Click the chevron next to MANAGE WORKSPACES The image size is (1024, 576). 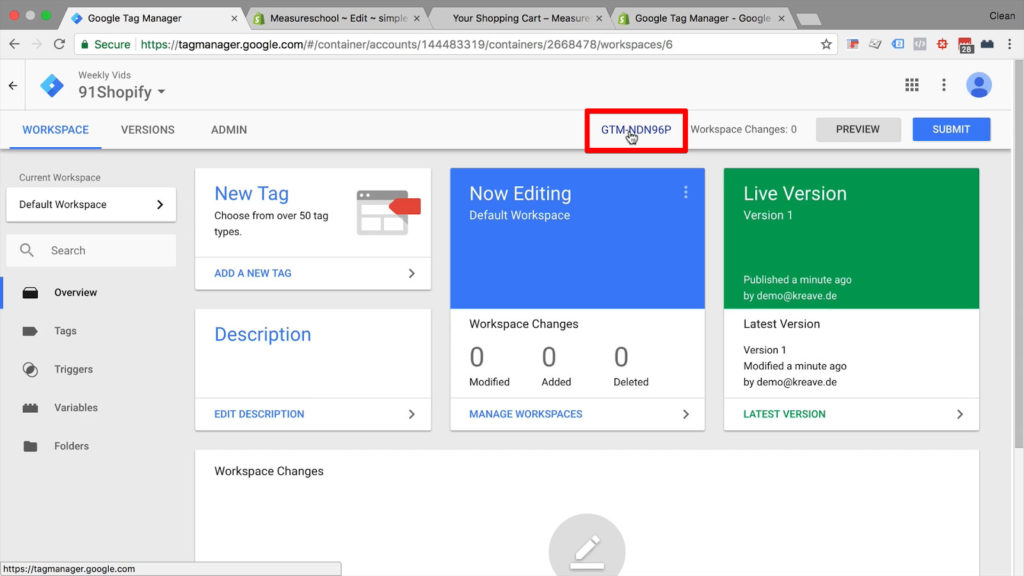click(686, 414)
